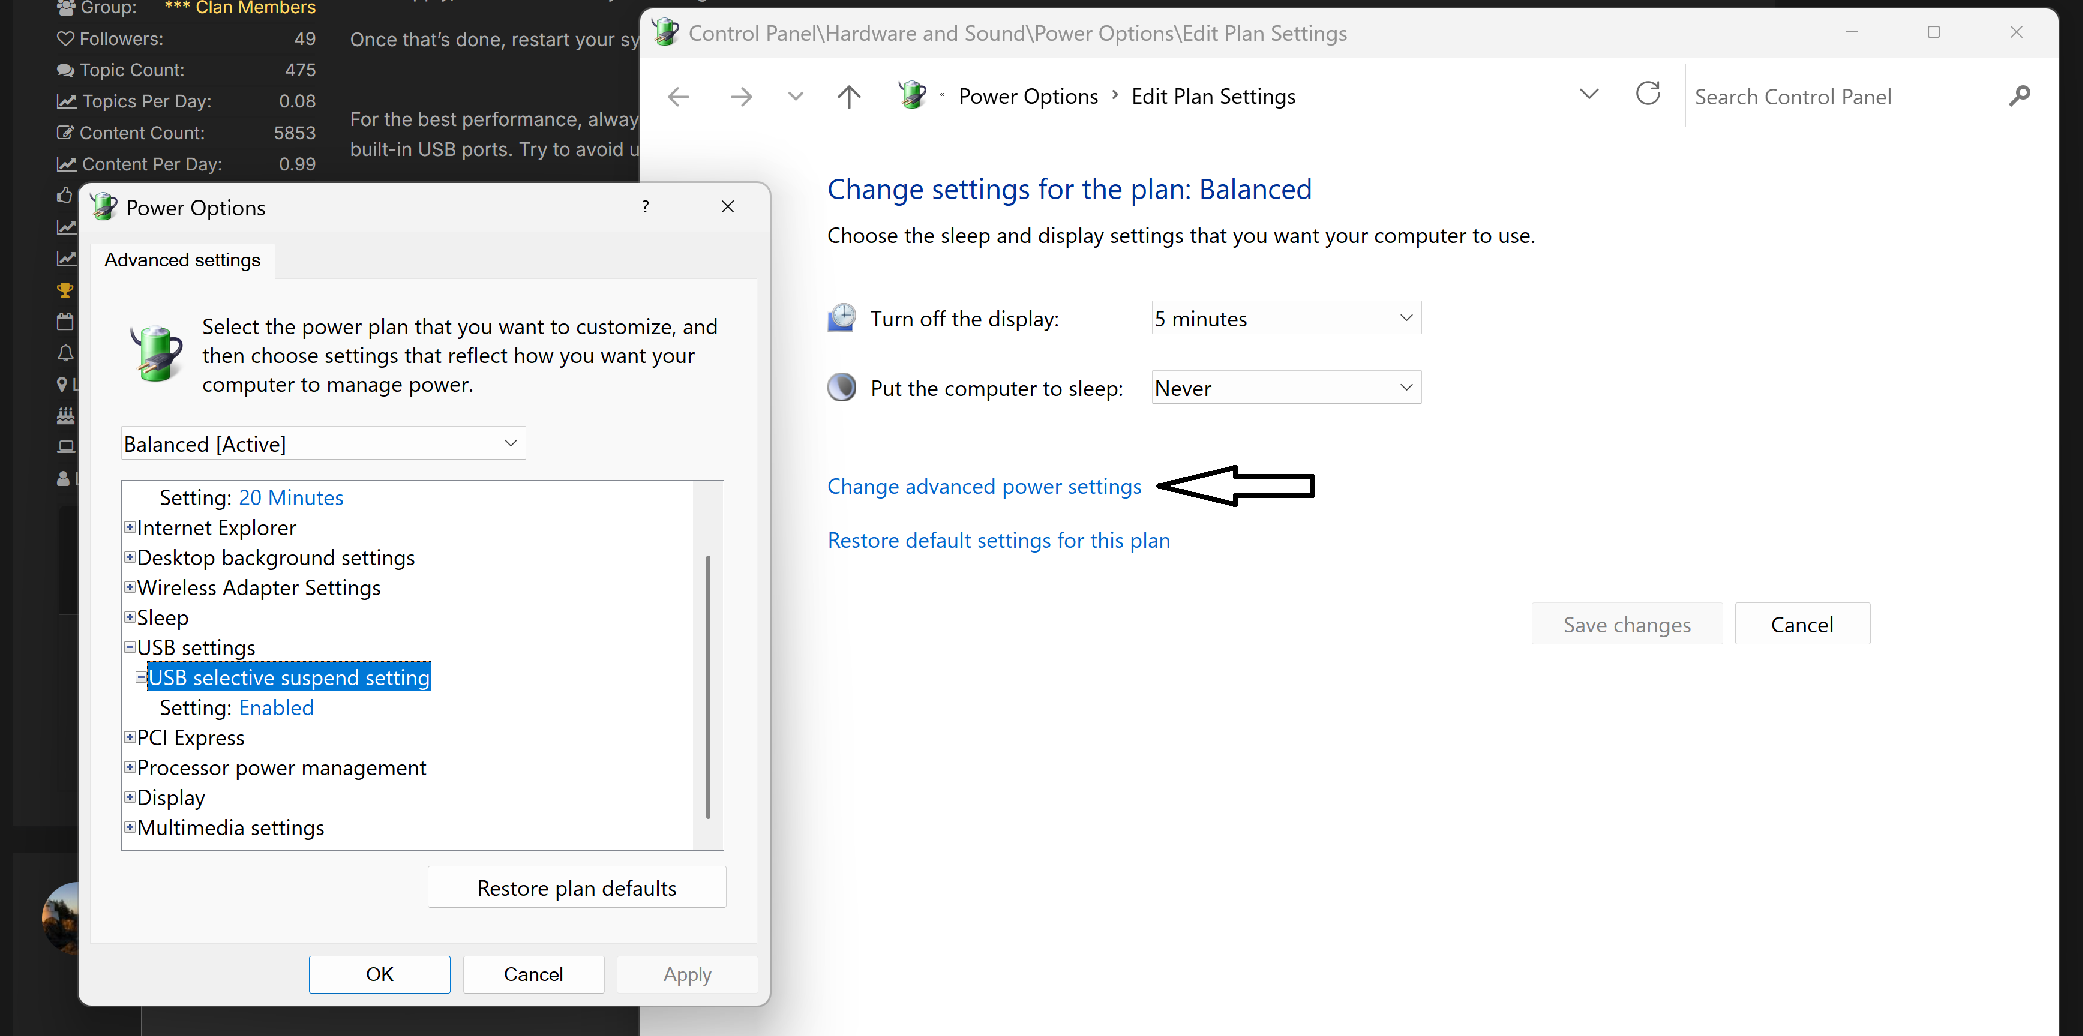This screenshot has width=2083, height=1036.
Task: Click the Power Options battery icon in address bar
Action: coord(912,96)
